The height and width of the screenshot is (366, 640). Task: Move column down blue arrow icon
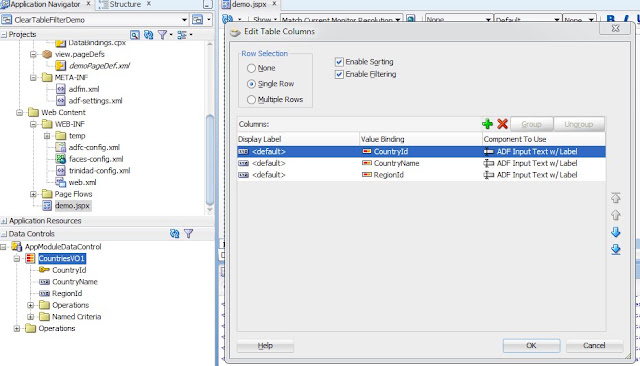pos(616,232)
